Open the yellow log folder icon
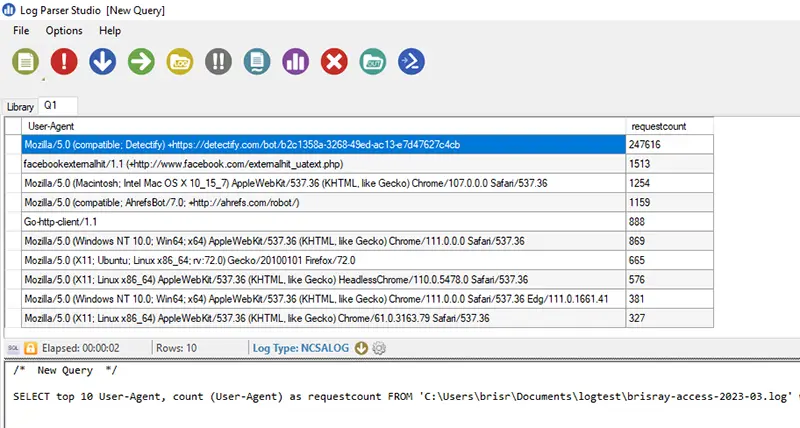Image resolution: width=800 pixels, height=428 pixels. click(x=180, y=62)
